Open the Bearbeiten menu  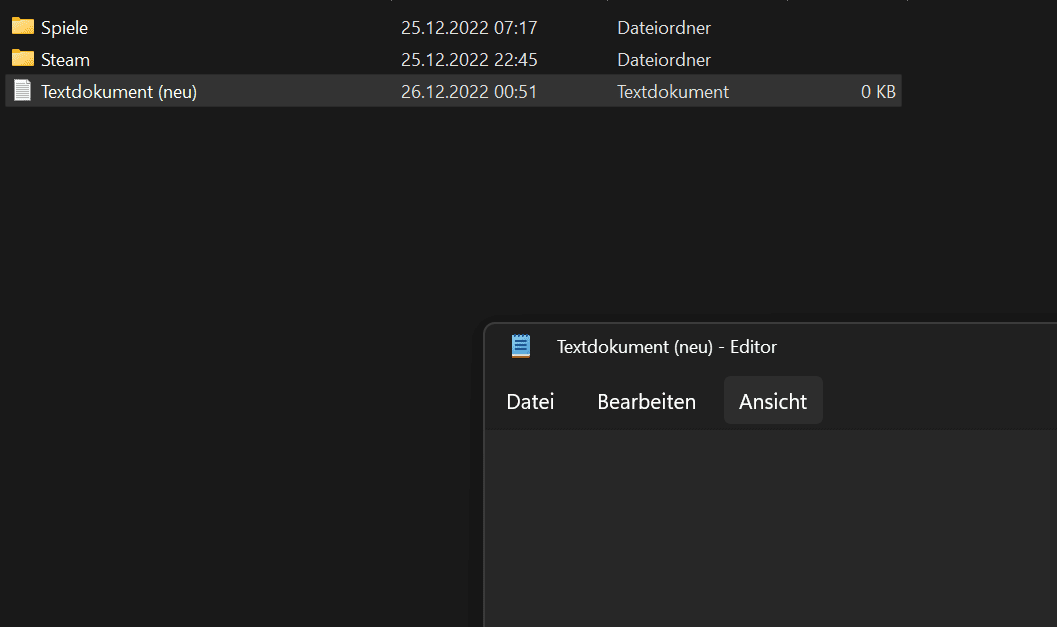tap(646, 402)
